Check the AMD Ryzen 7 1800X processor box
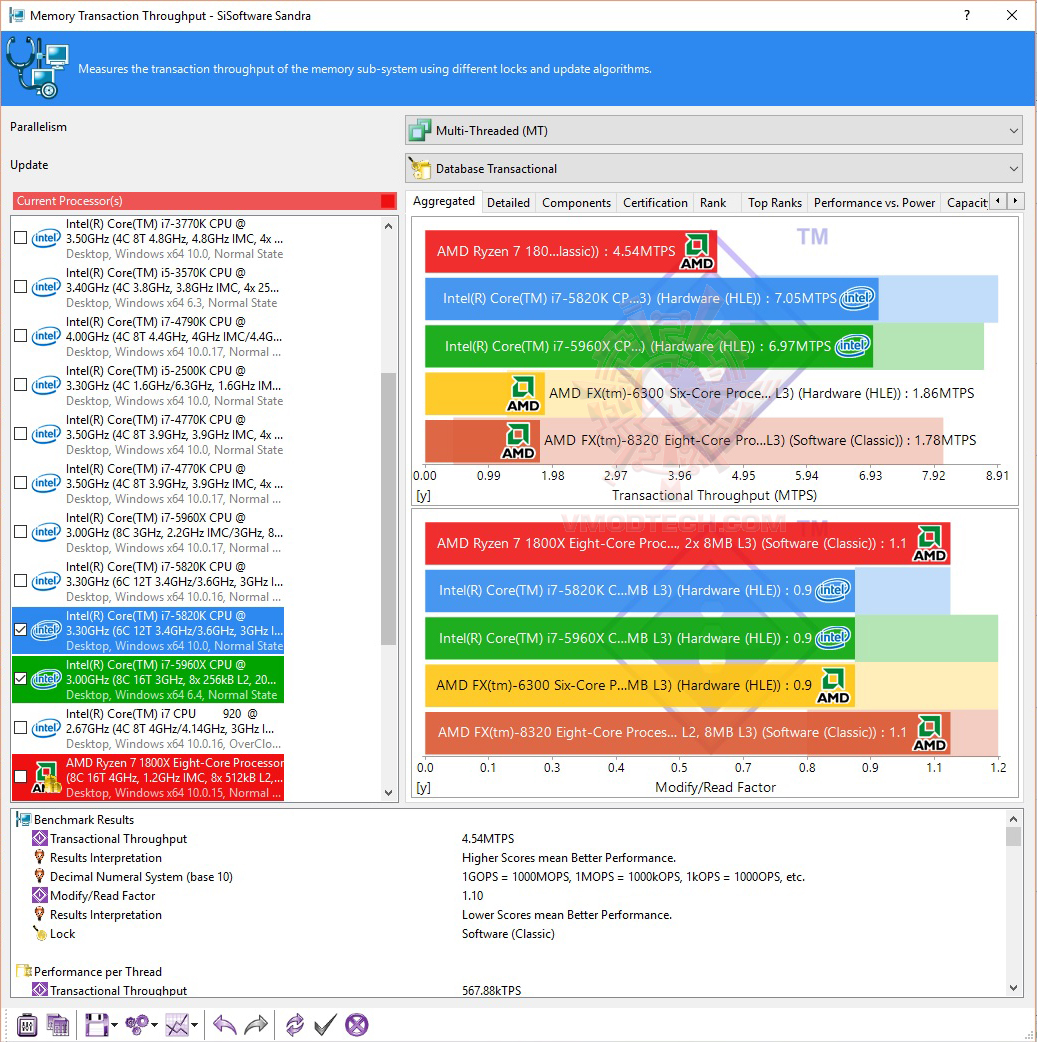The width and height of the screenshot is (1037, 1042). 21,777
